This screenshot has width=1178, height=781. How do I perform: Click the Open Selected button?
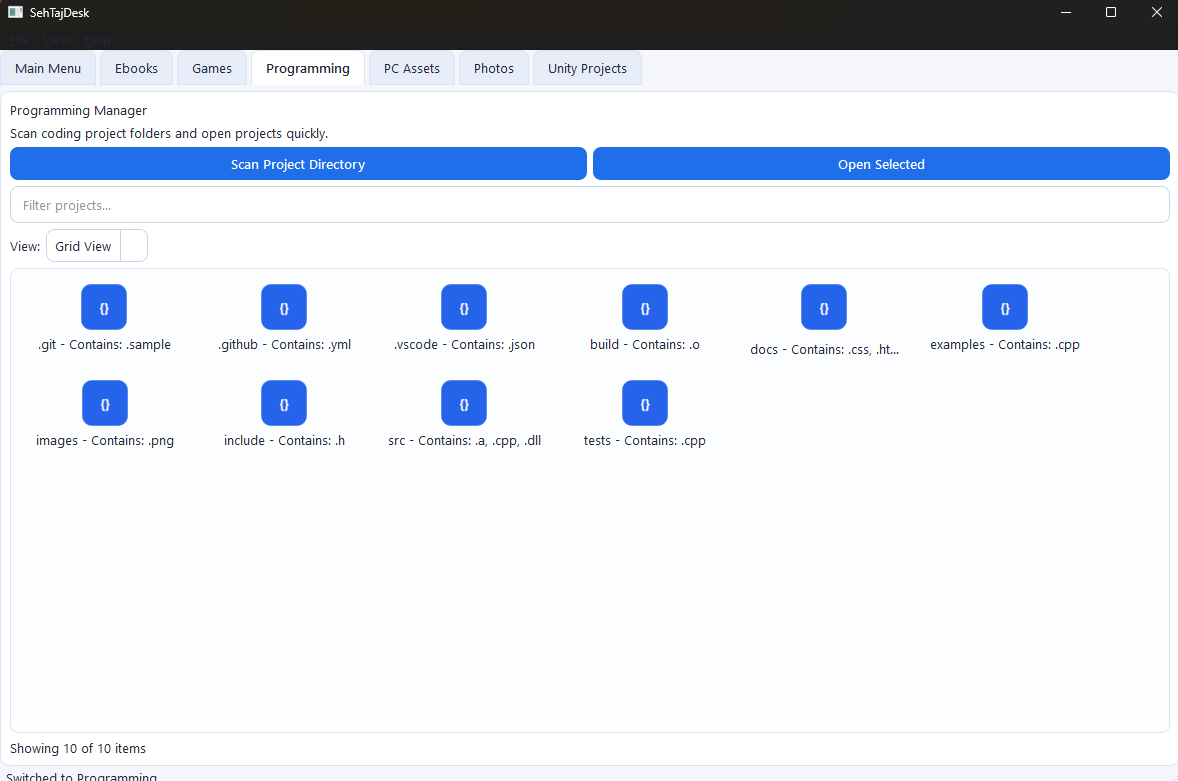(x=881, y=164)
